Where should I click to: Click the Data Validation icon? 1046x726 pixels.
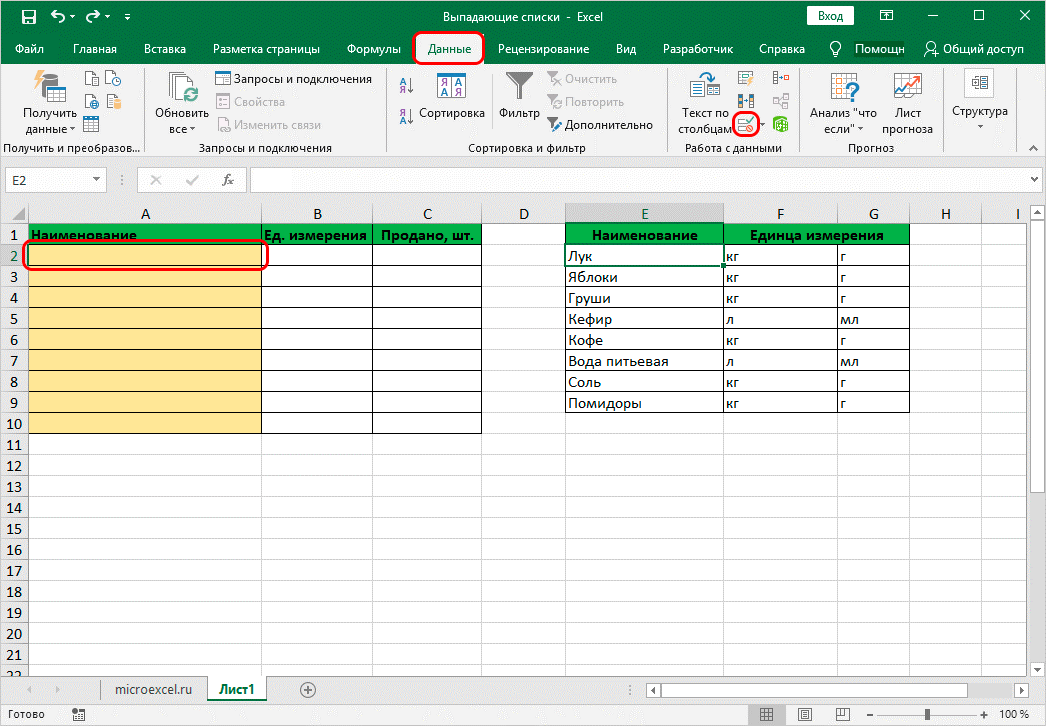coord(746,124)
